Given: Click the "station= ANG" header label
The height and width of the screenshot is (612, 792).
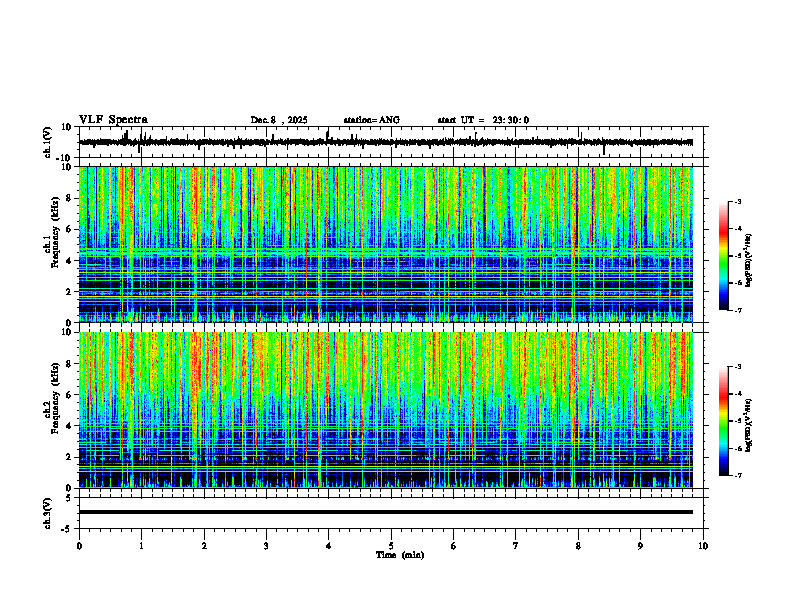Looking at the screenshot, I should 372,120.
